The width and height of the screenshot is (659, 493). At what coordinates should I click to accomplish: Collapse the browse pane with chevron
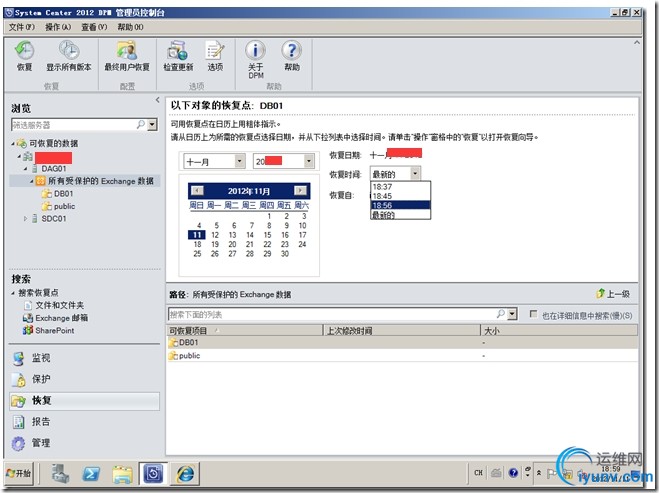(x=158, y=100)
